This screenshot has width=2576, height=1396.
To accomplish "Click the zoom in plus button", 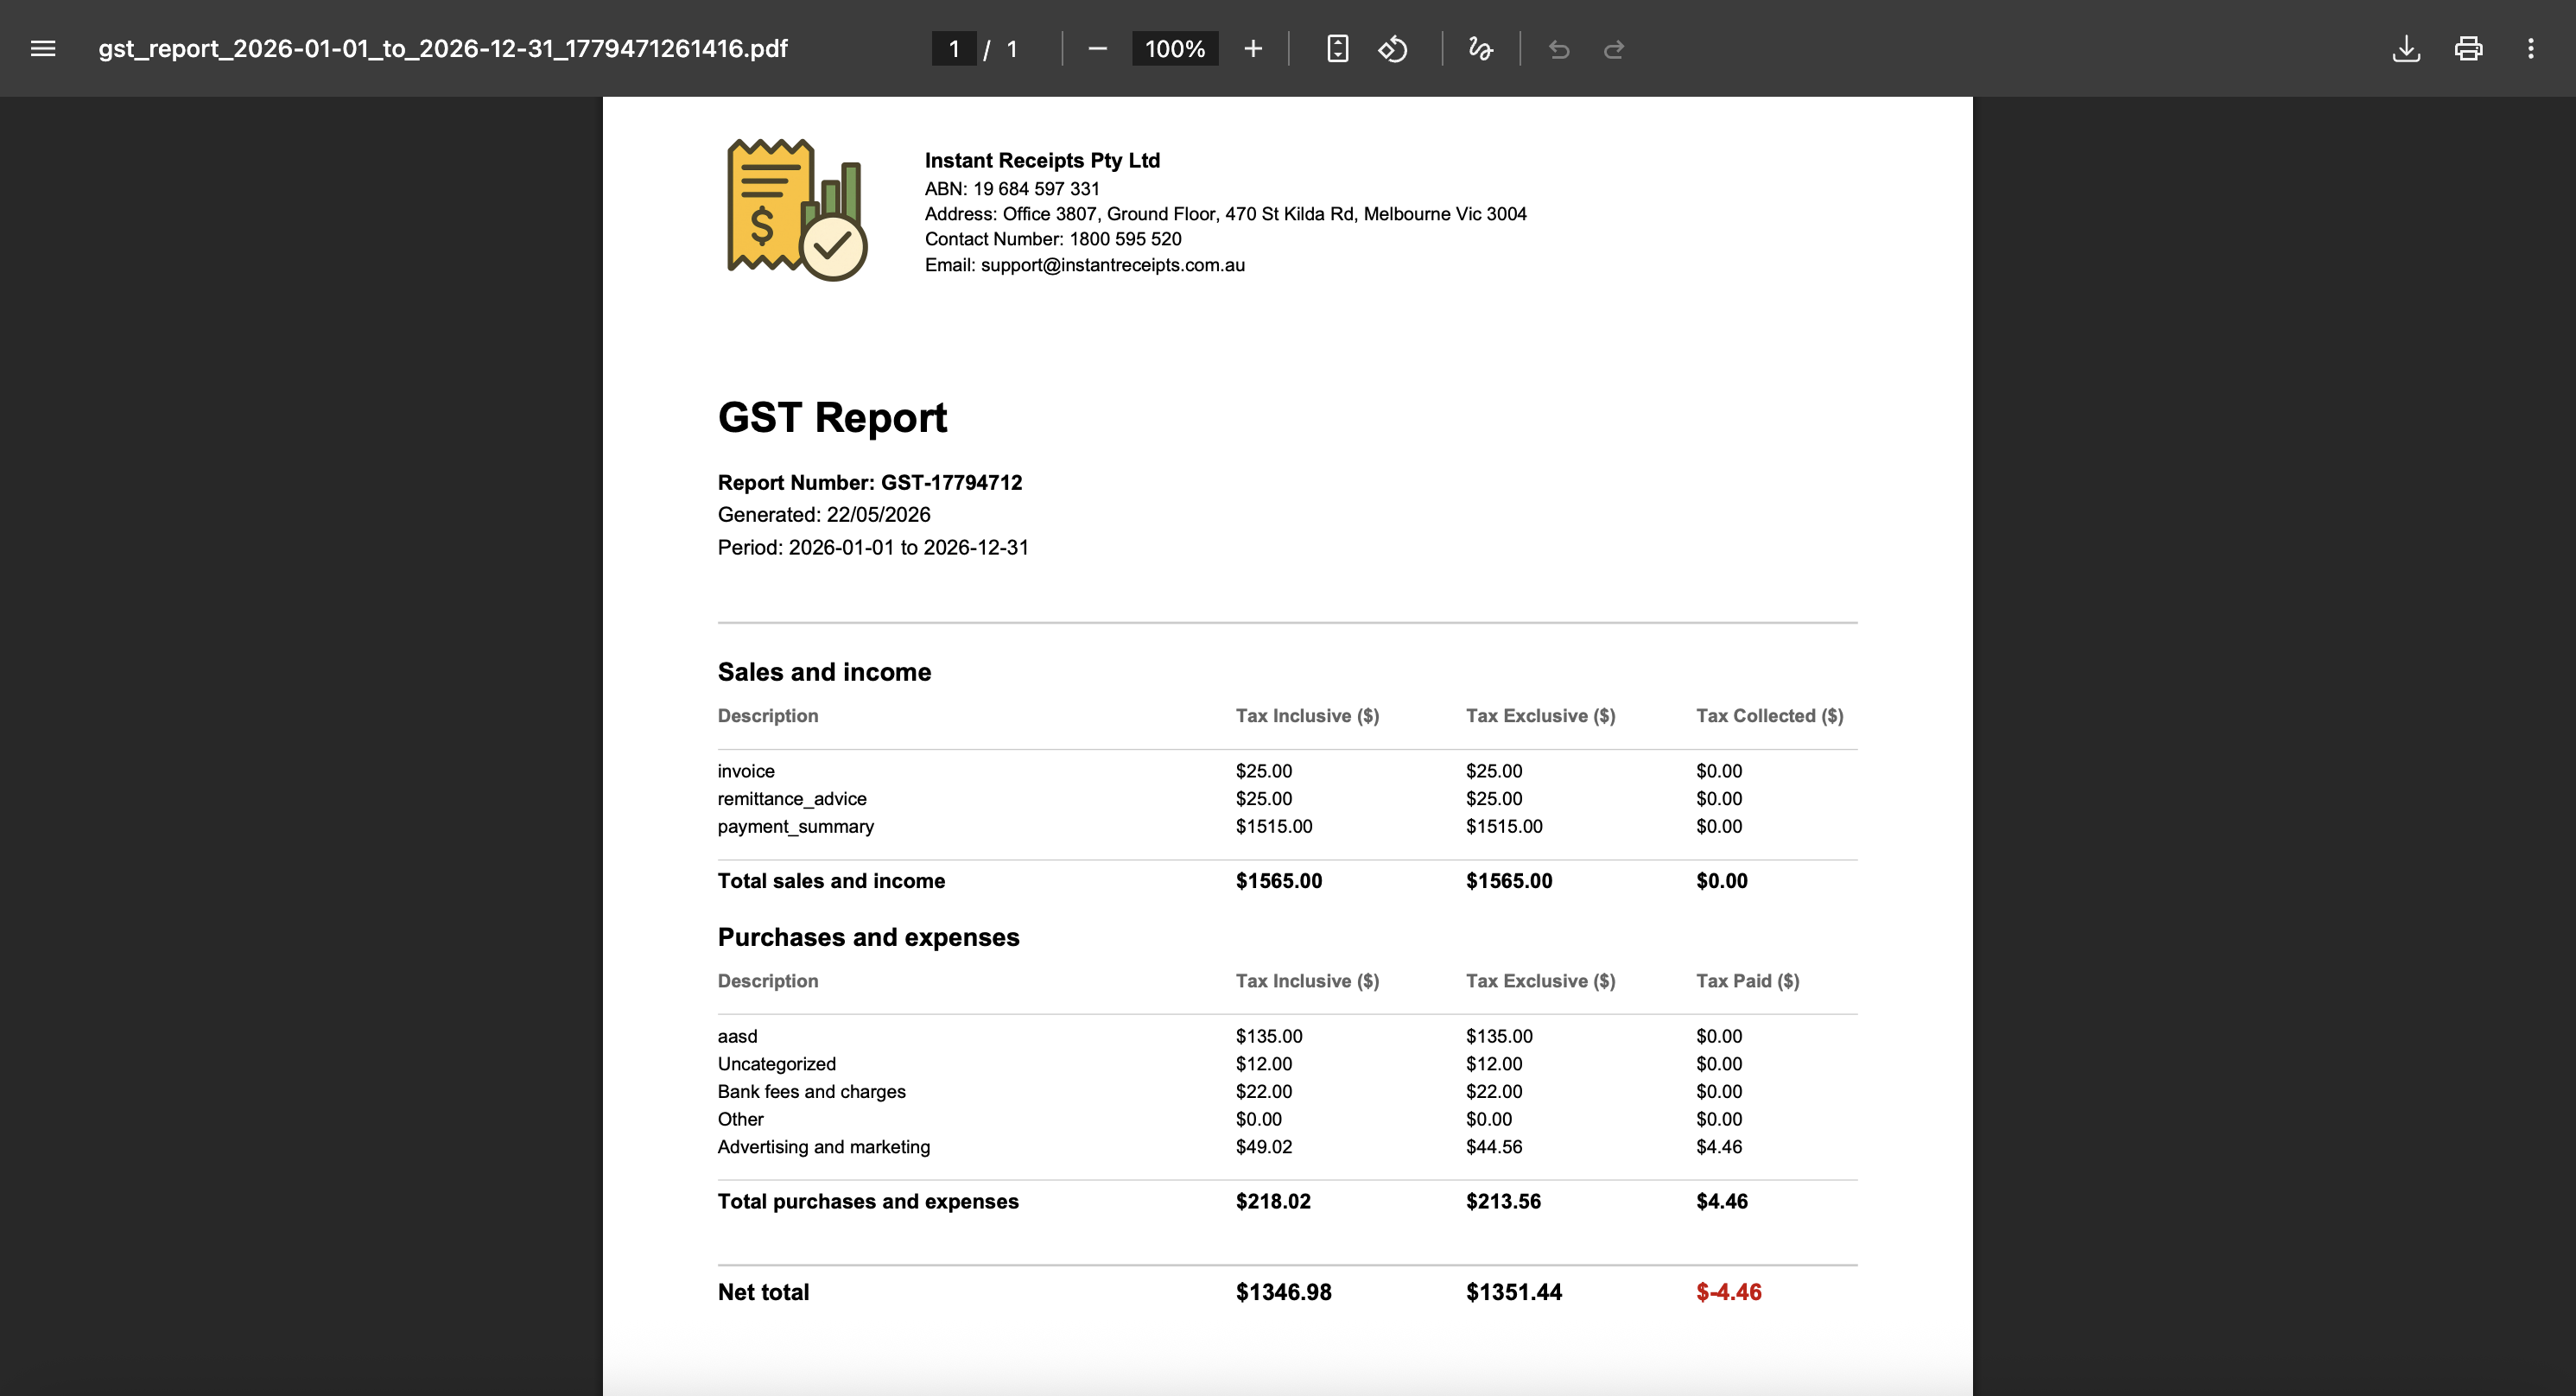I will click(1253, 48).
